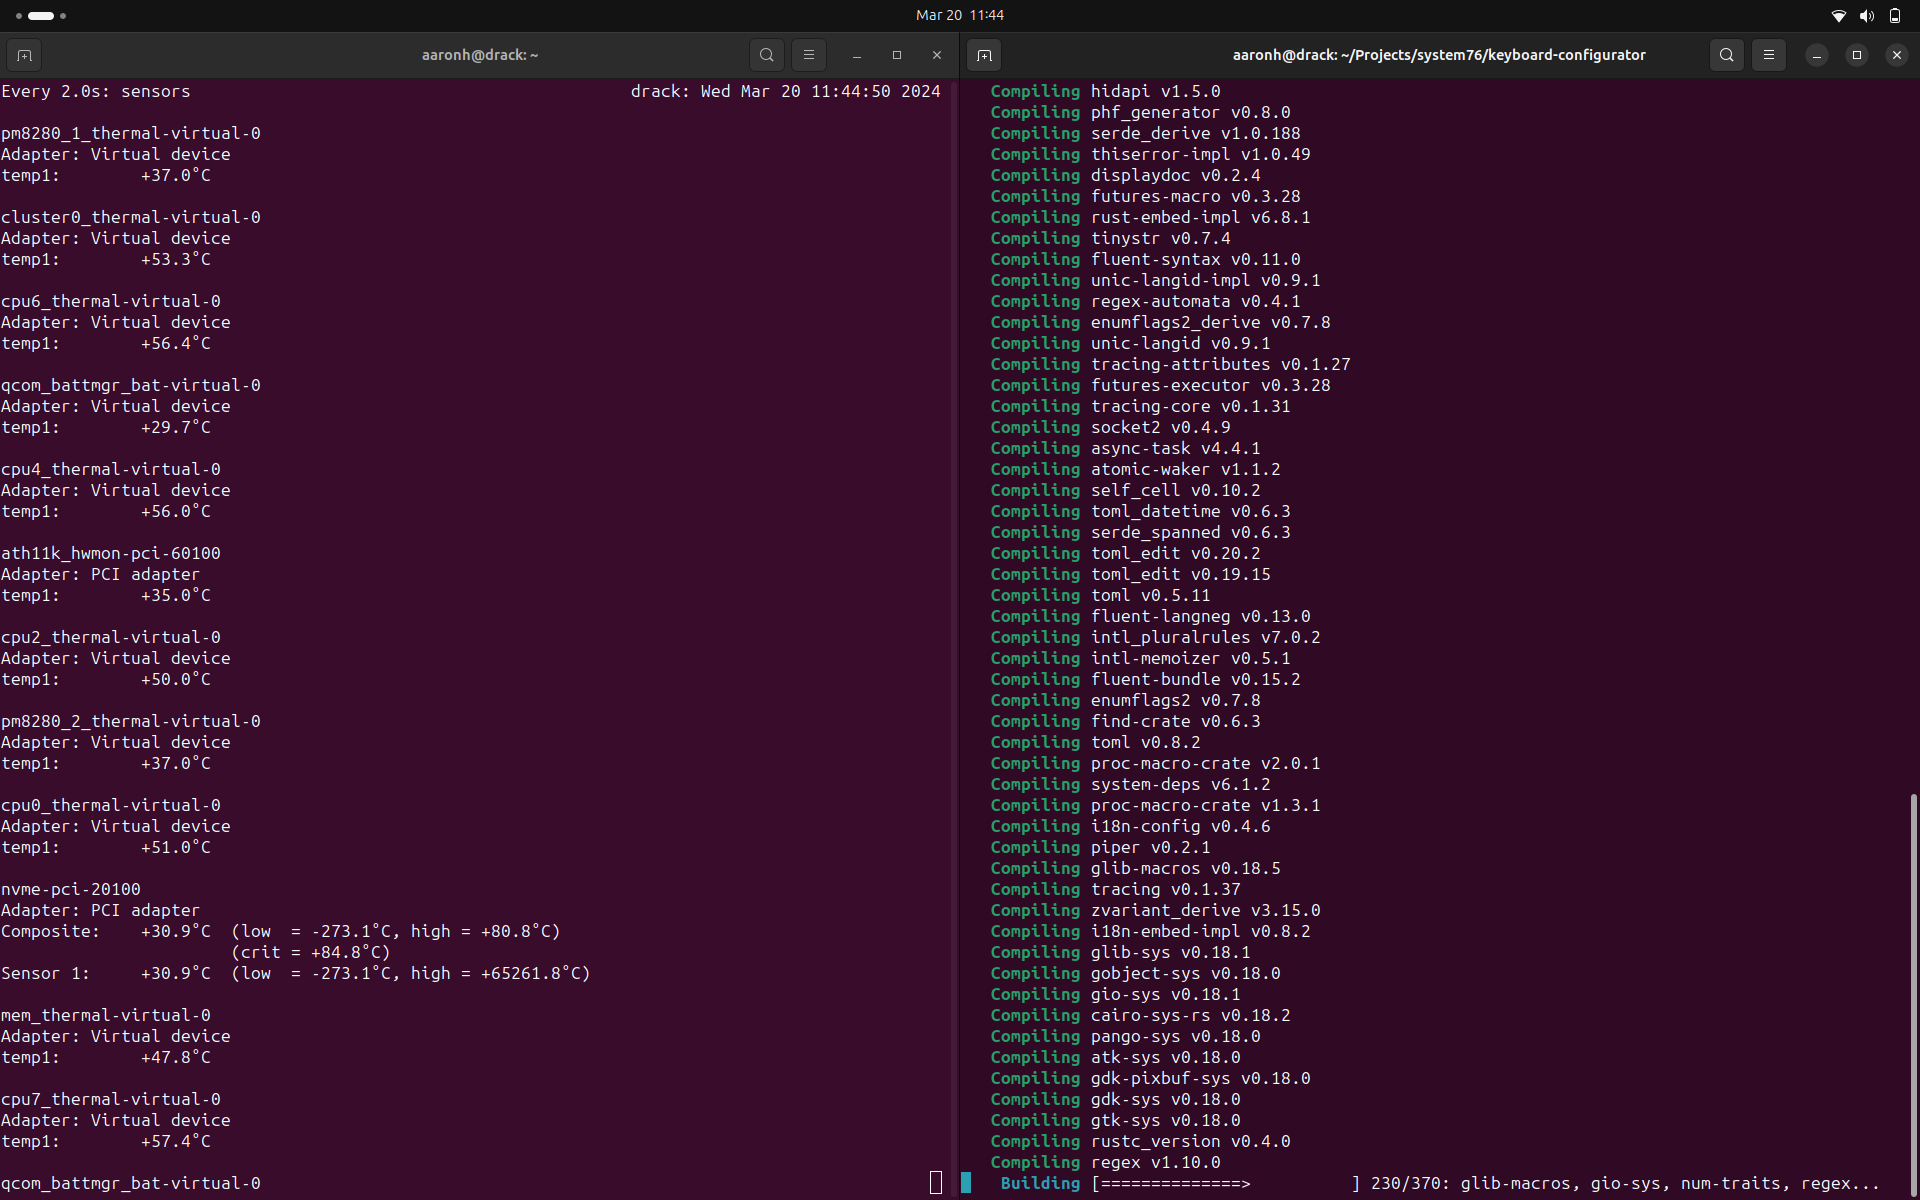Click the 'pm8280_1_thermal-virtual-0' sensor line

(131, 133)
